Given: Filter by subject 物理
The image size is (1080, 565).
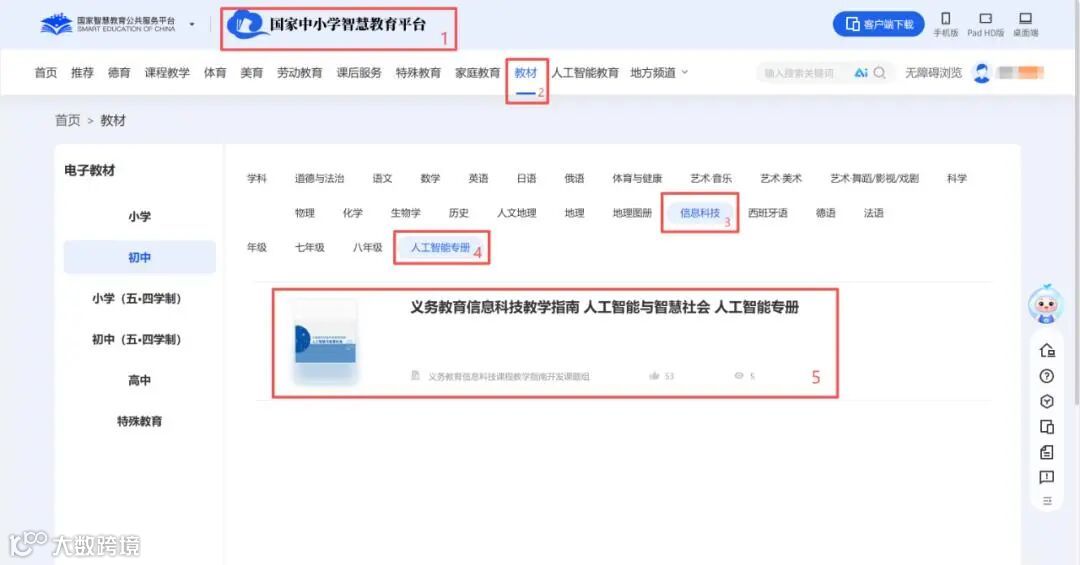Looking at the screenshot, I should coord(305,213).
